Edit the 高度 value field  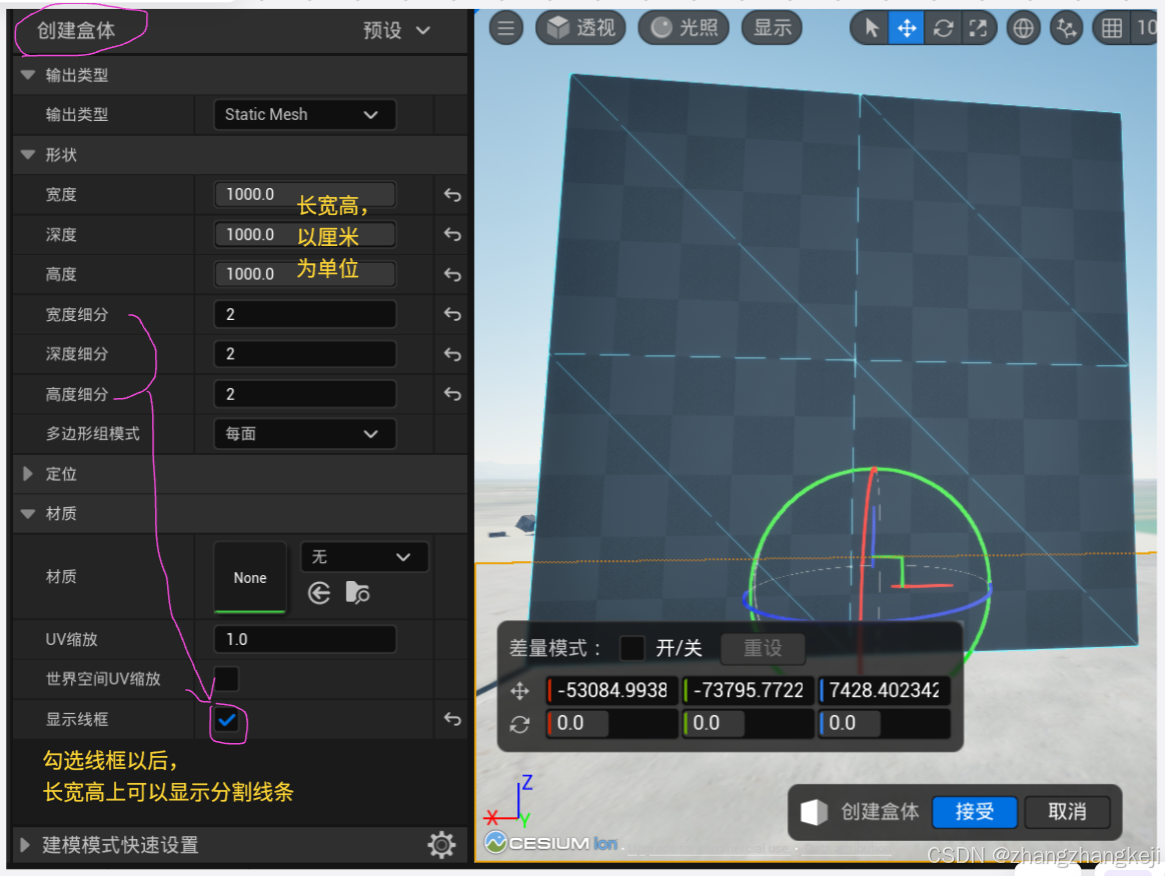(304, 274)
